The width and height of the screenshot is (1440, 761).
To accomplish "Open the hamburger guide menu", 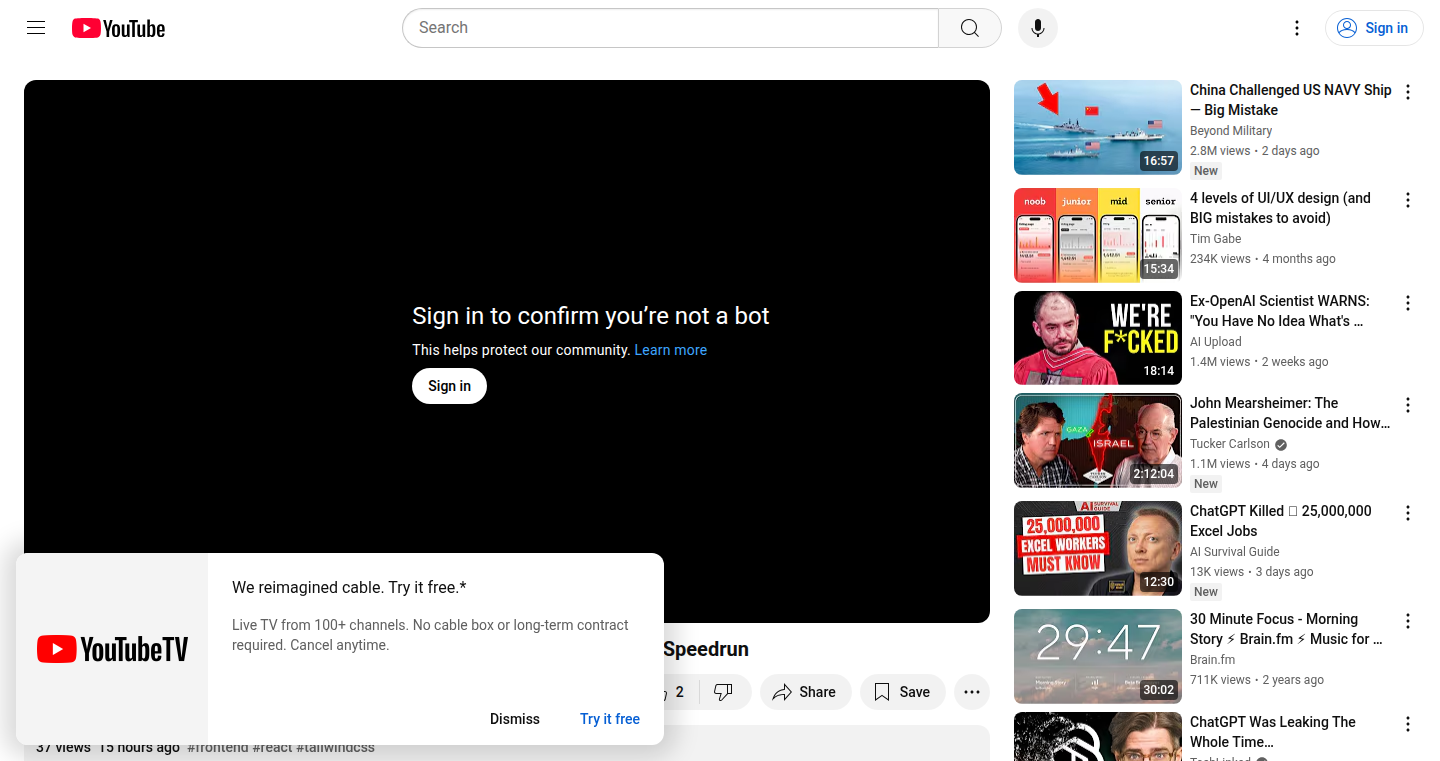I will tap(36, 28).
